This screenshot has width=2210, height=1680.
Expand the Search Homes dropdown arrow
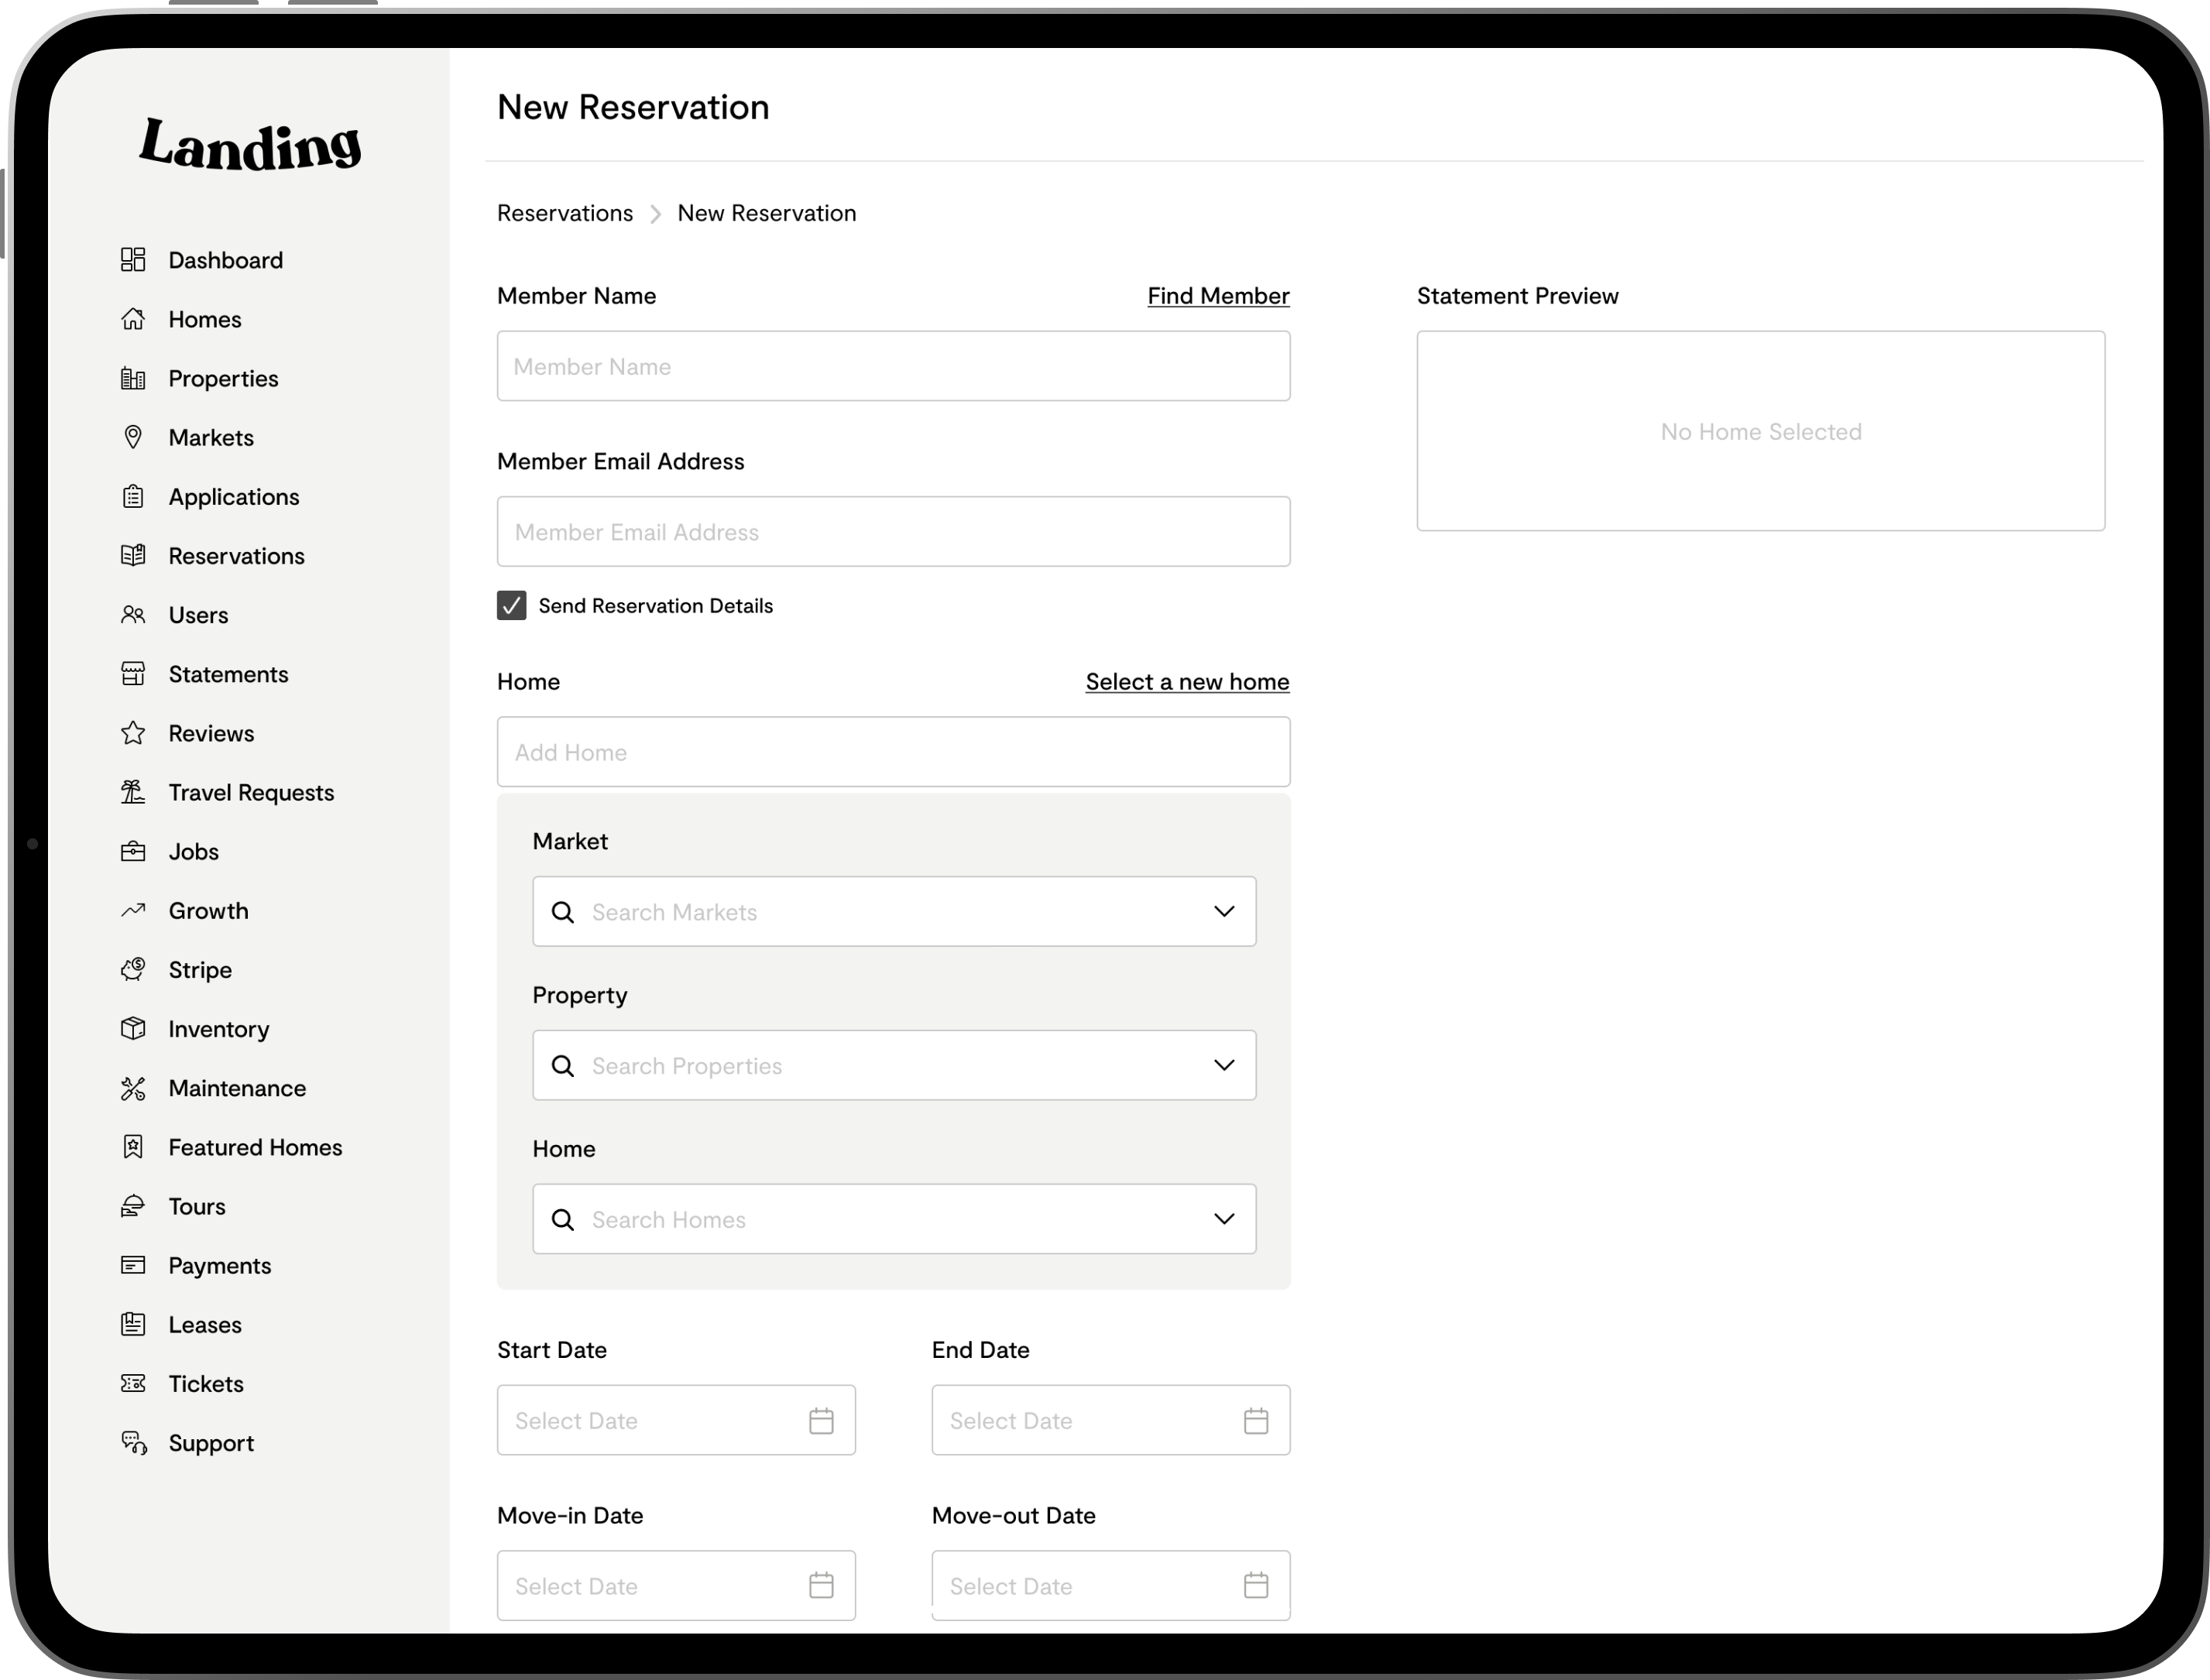coord(1224,1219)
